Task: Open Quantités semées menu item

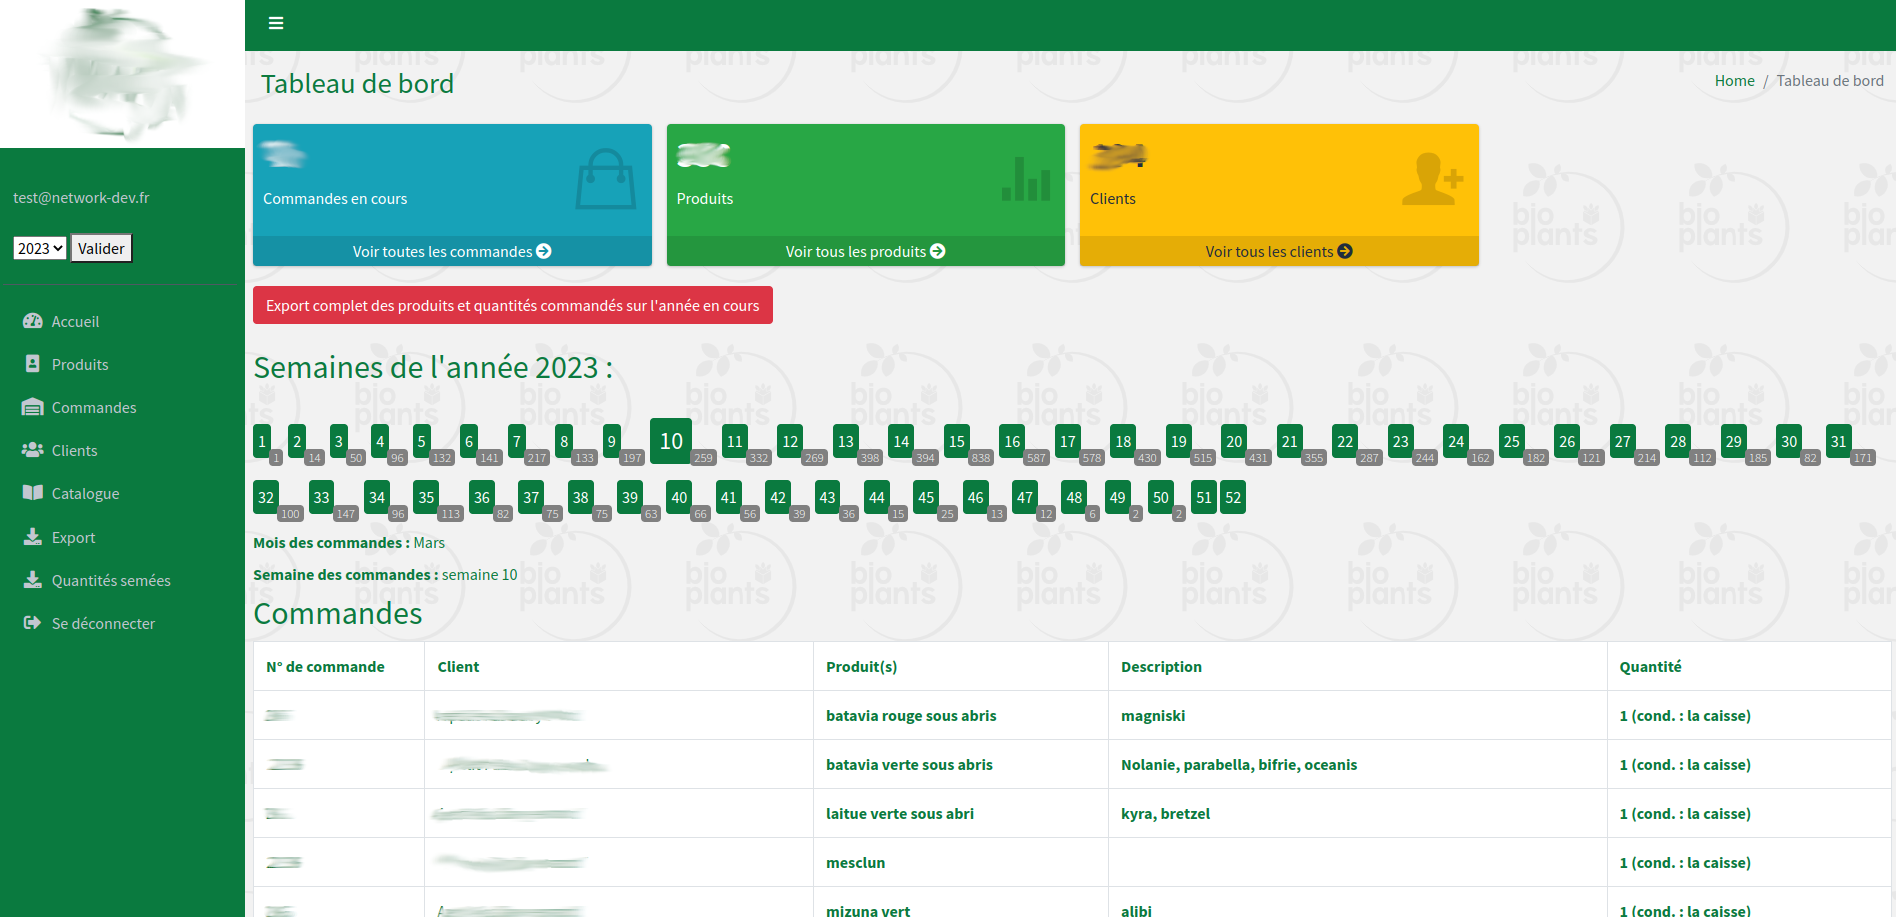Action: coord(111,580)
